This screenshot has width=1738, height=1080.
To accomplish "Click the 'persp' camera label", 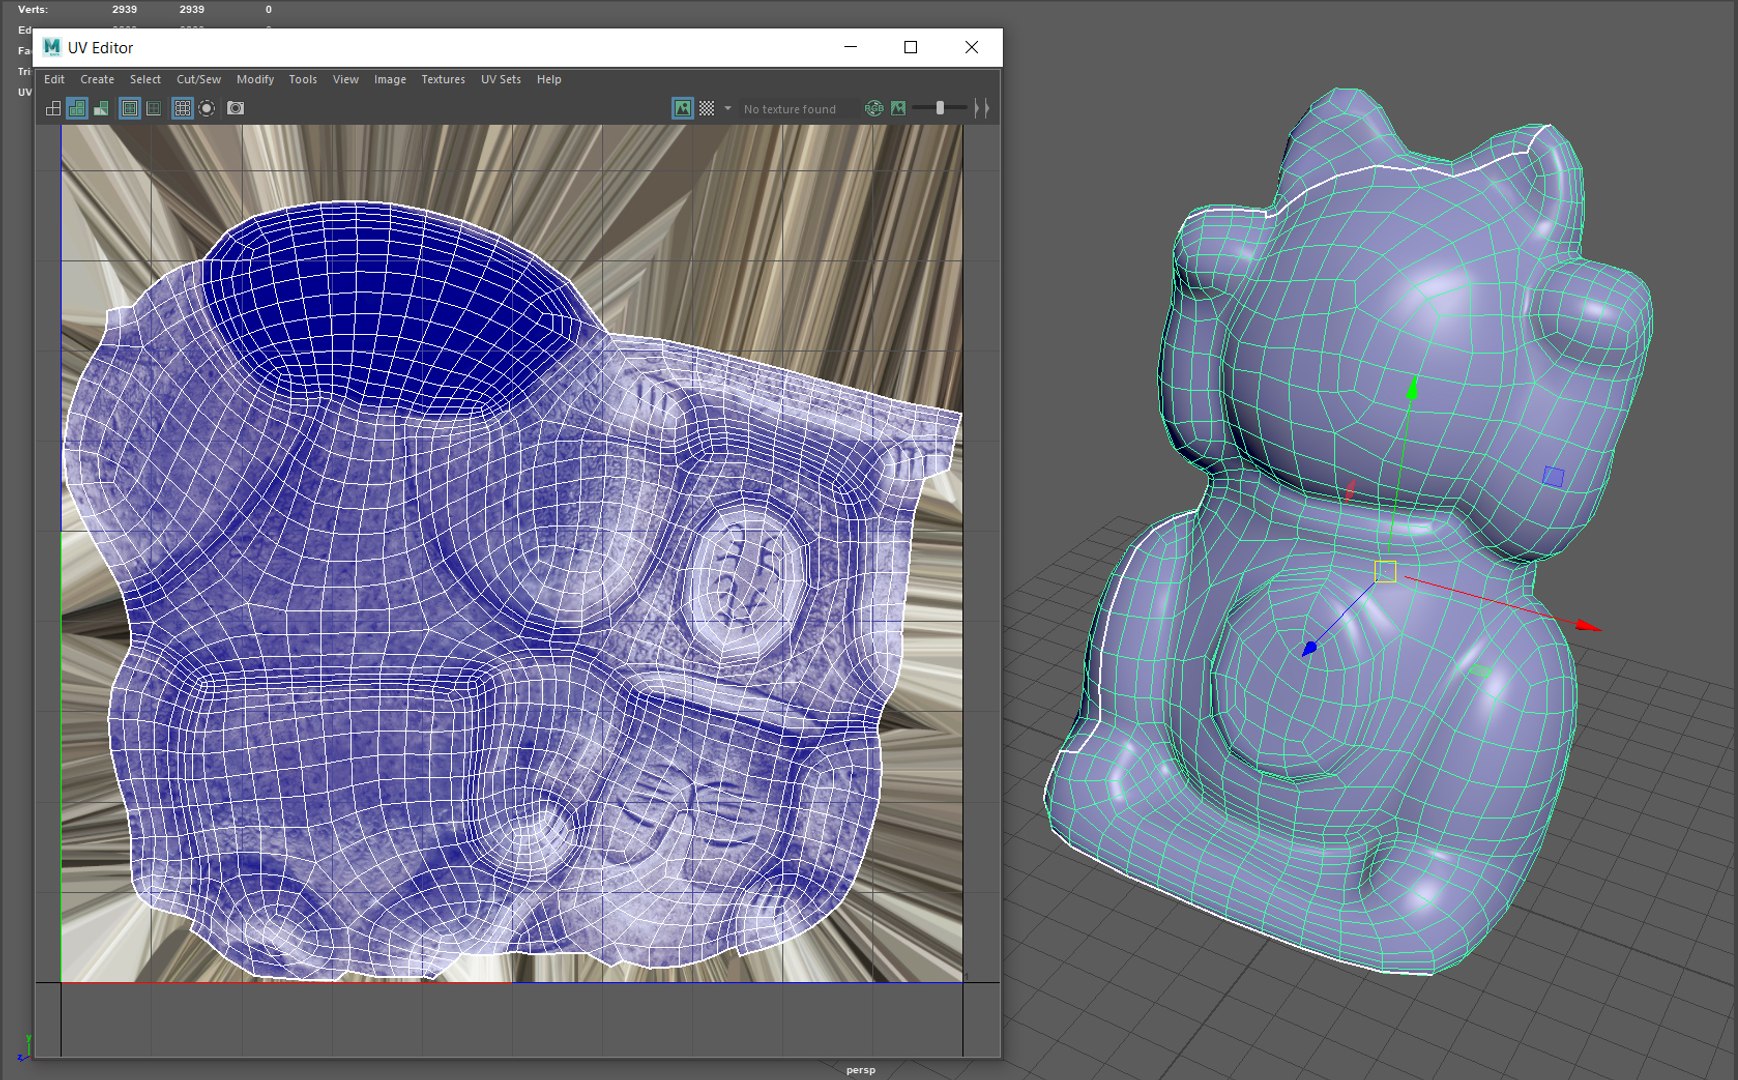I will click(x=860, y=1070).
